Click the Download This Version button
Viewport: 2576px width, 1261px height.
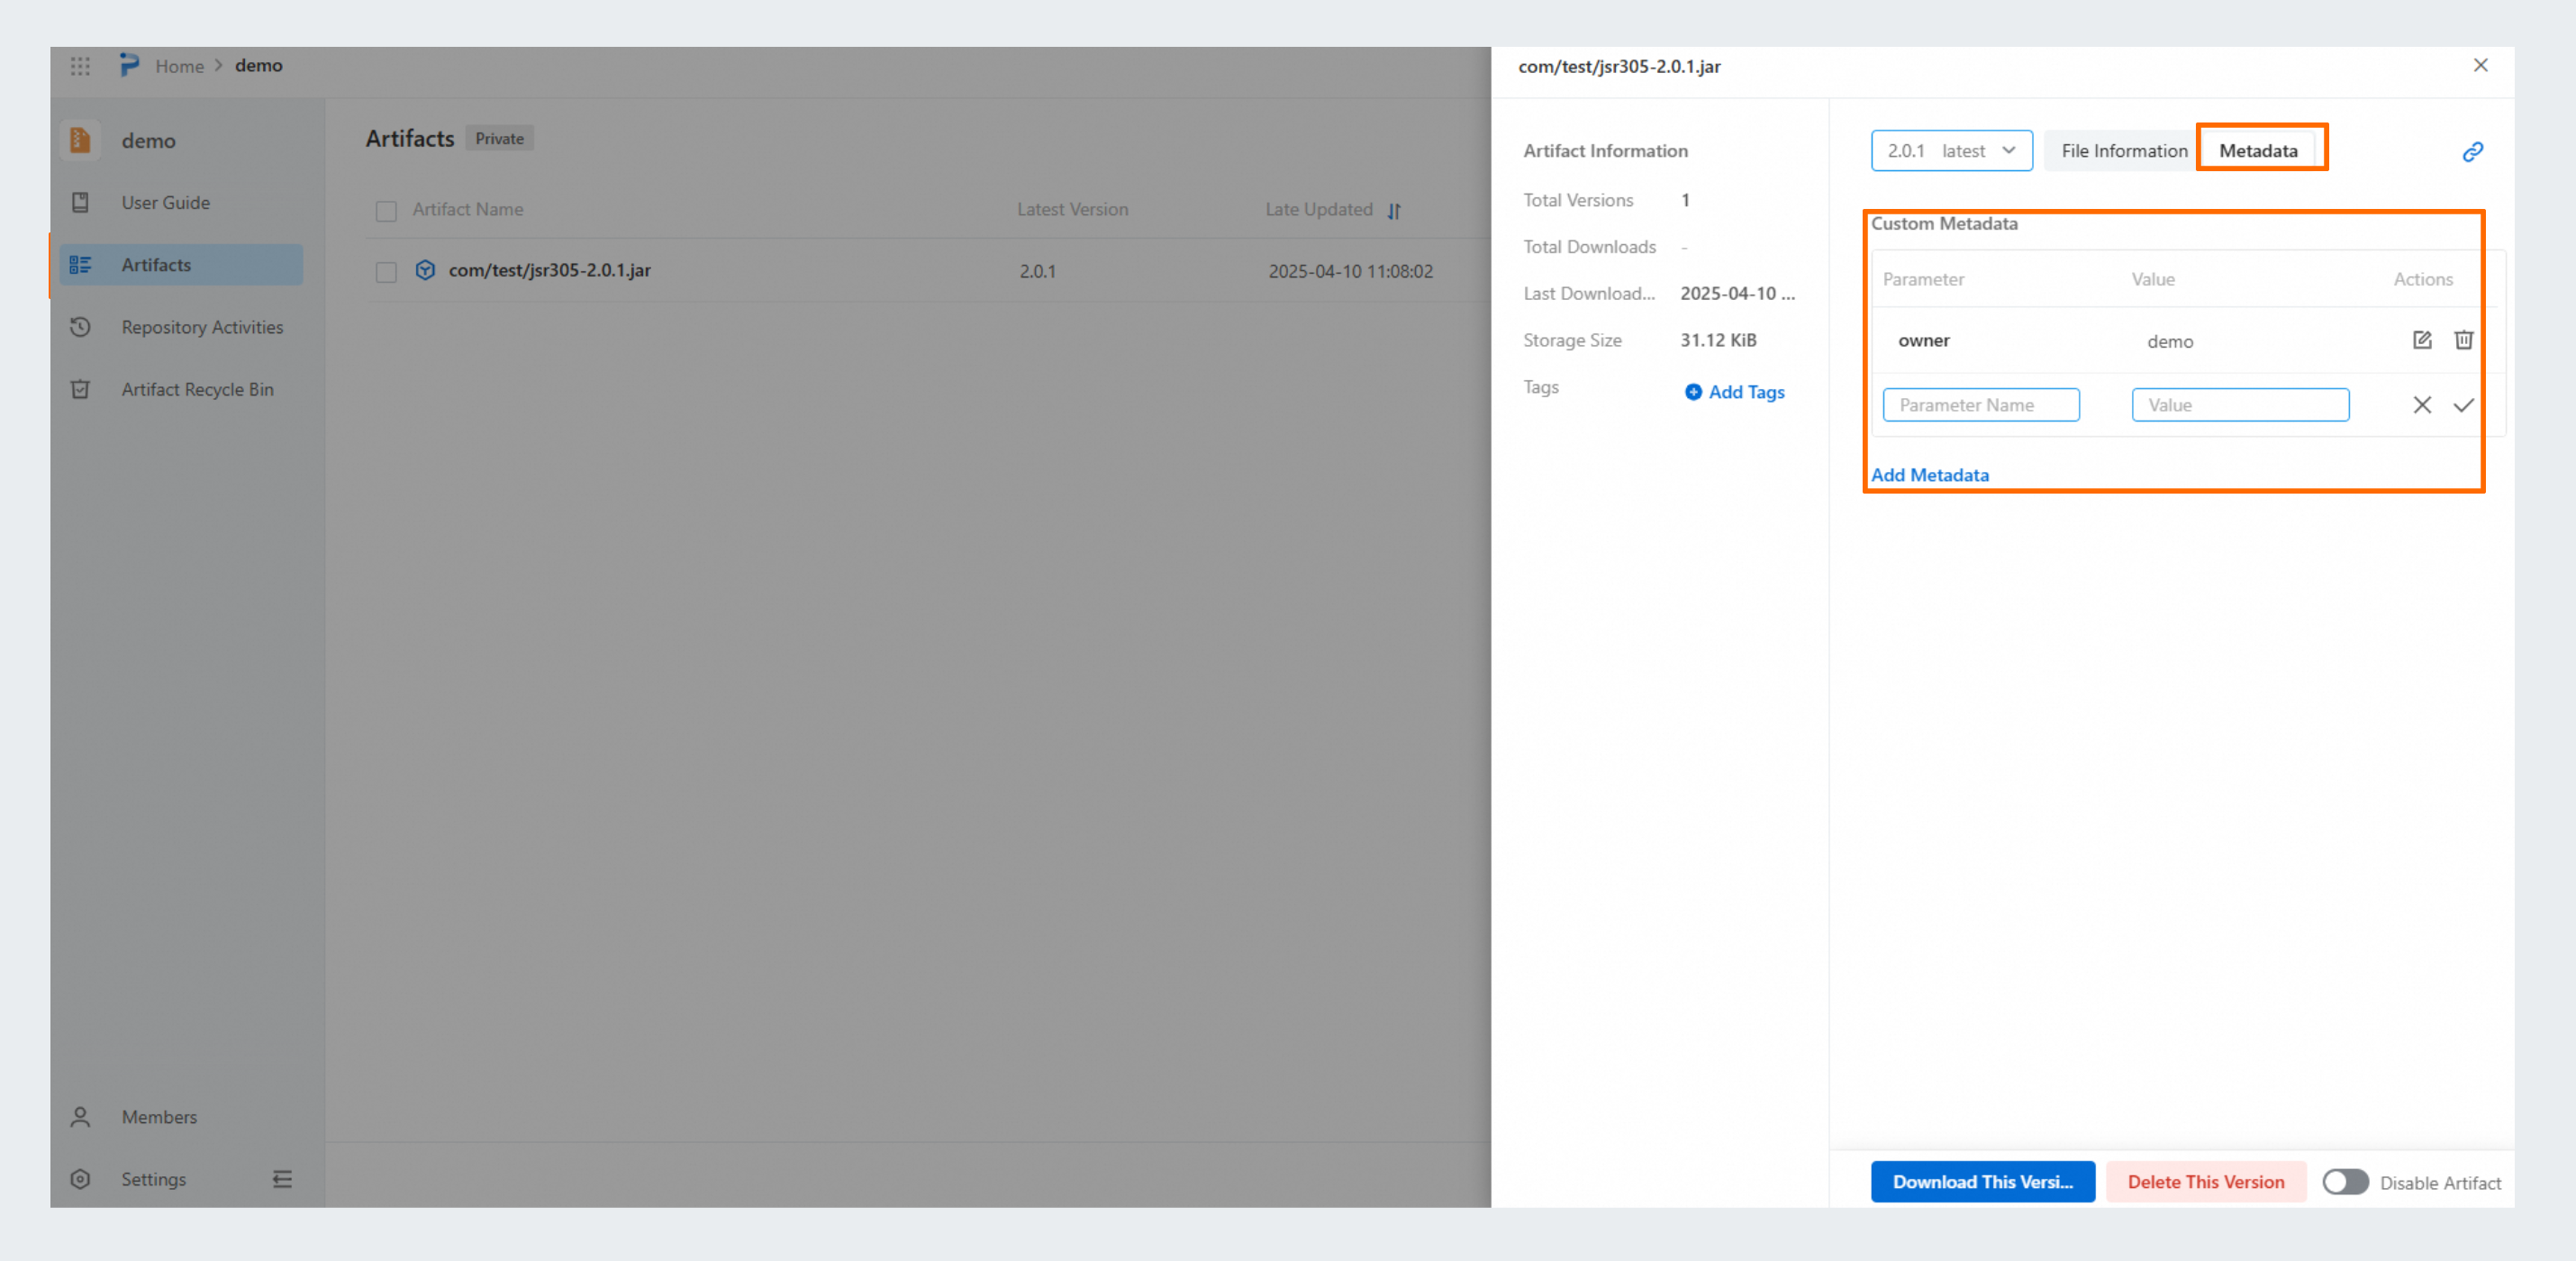(x=1982, y=1182)
